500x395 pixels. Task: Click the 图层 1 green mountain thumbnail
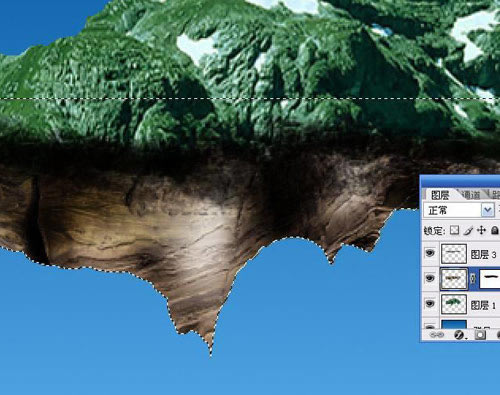click(x=454, y=304)
